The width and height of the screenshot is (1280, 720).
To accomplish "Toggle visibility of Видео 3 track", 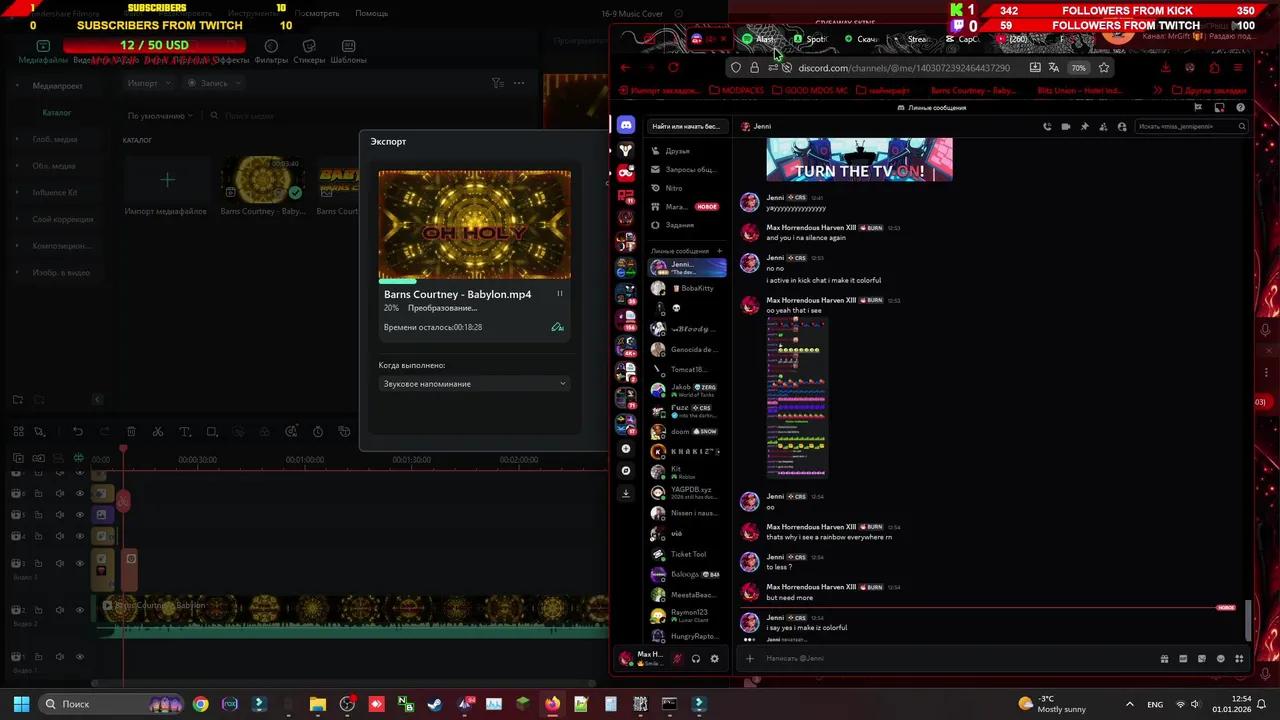I will [x=80, y=563].
